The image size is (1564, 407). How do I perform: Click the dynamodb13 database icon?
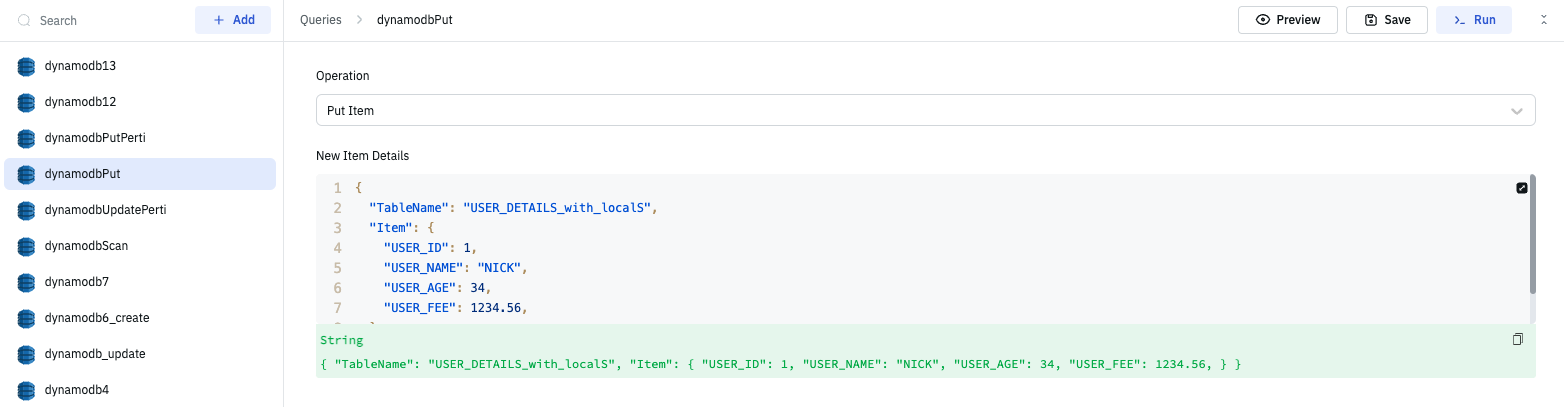27,66
